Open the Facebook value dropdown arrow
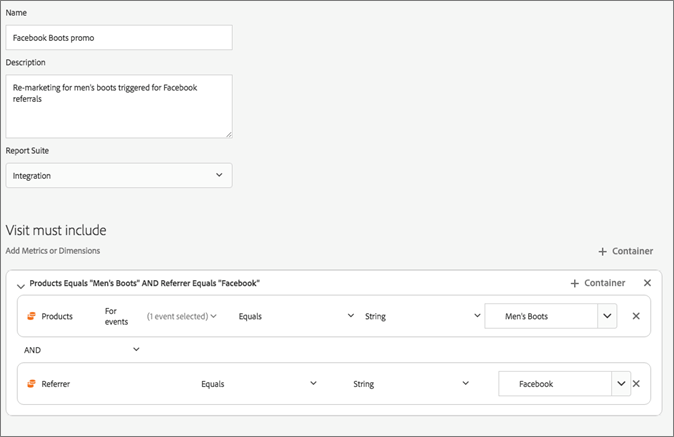Image resolution: width=674 pixels, height=437 pixels. 620,383
